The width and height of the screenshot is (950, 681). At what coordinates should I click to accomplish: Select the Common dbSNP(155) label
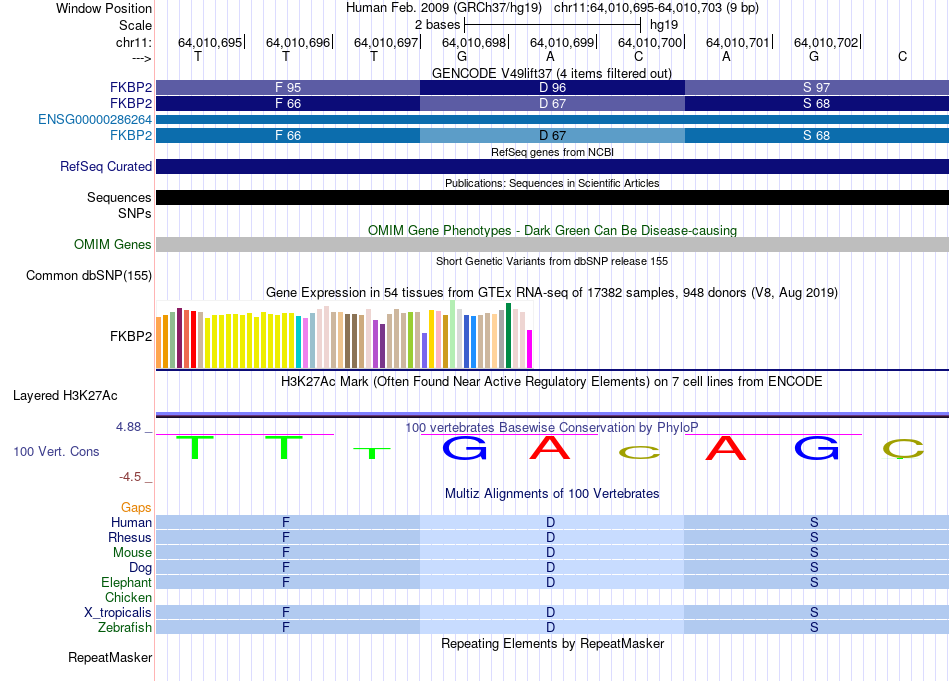tap(88, 276)
